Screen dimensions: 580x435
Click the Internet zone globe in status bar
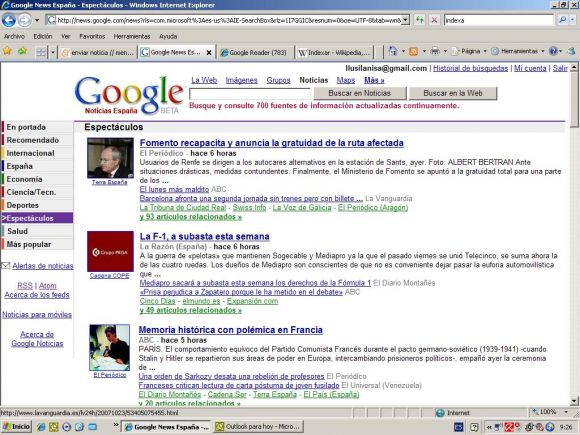click(x=440, y=413)
